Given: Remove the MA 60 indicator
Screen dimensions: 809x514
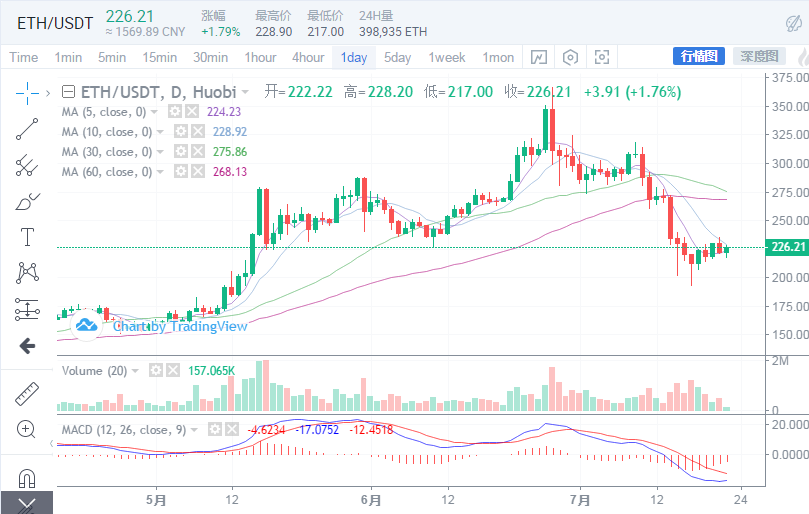Looking at the screenshot, I should pos(198,171).
